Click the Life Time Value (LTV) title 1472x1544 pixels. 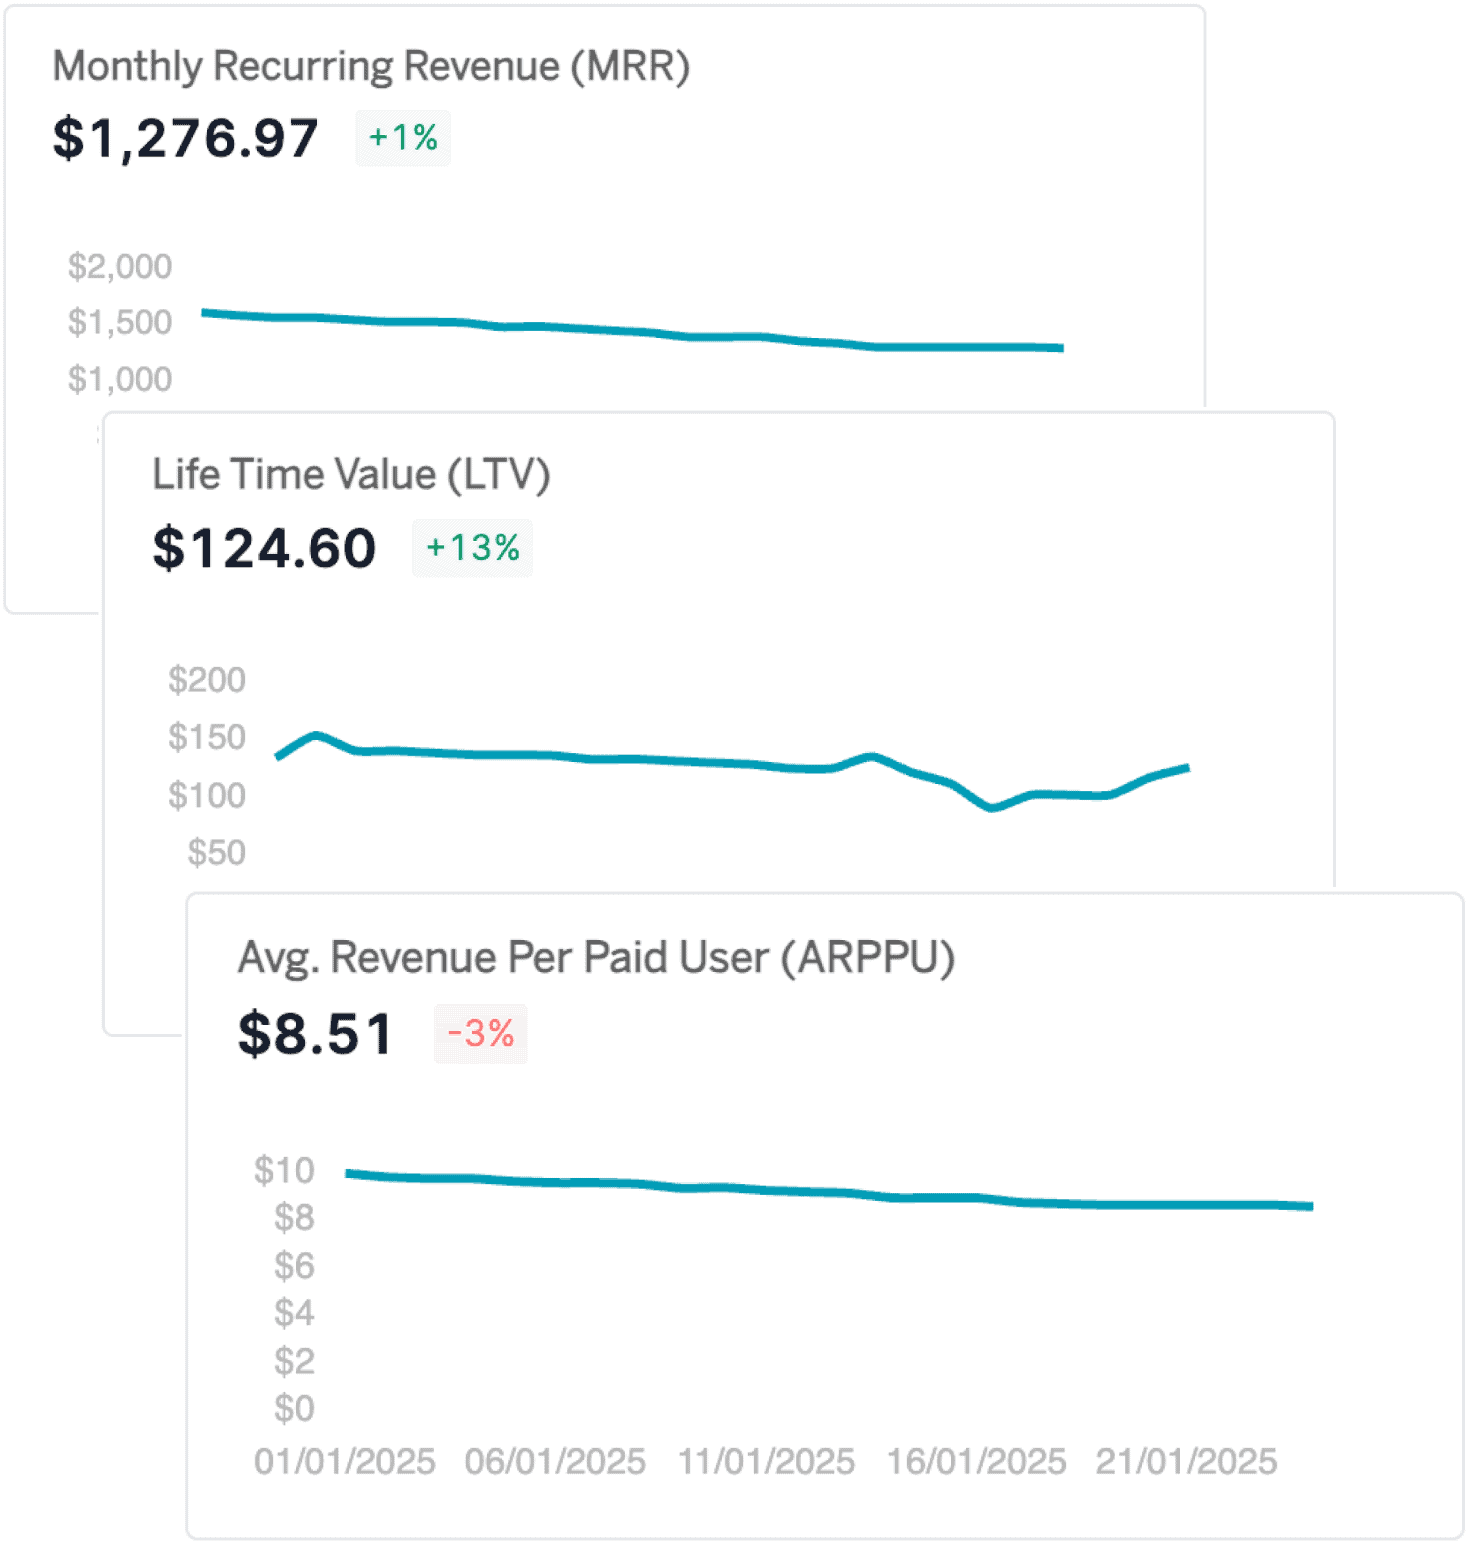pyautogui.click(x=351, y=474)
